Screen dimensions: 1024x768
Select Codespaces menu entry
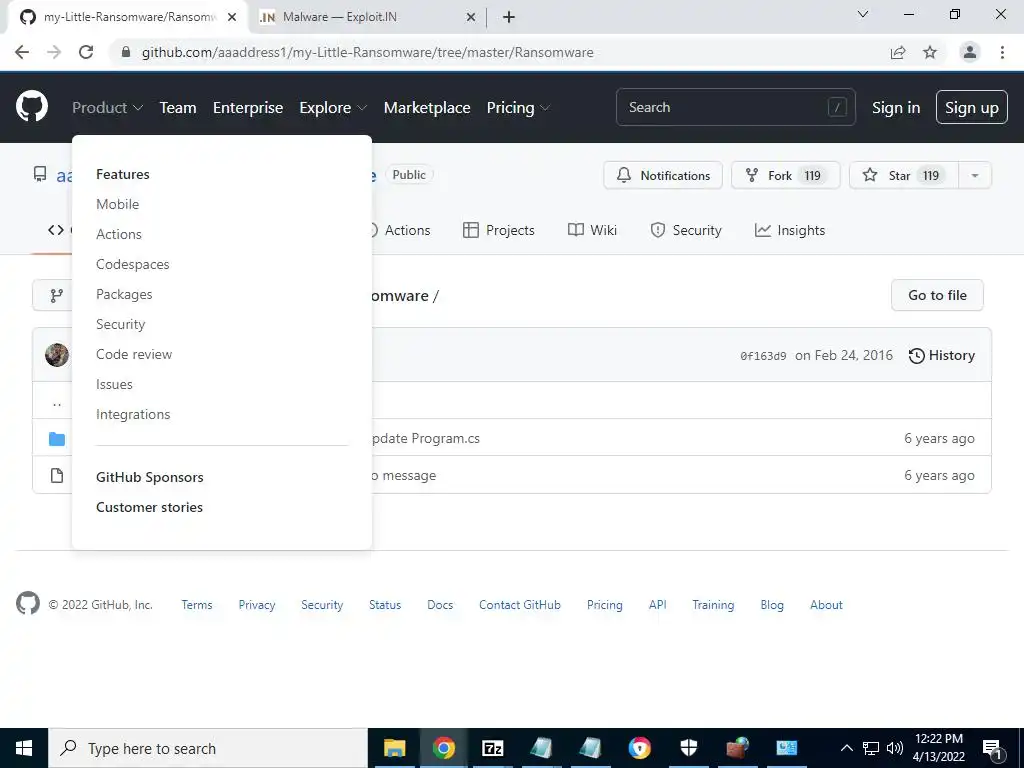tap(133, 264)
